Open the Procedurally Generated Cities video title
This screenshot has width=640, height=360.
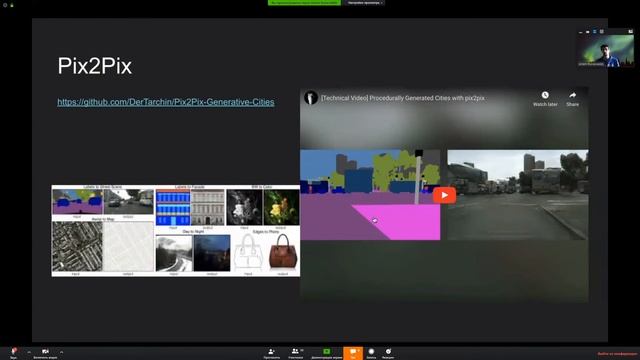point(403,98)
